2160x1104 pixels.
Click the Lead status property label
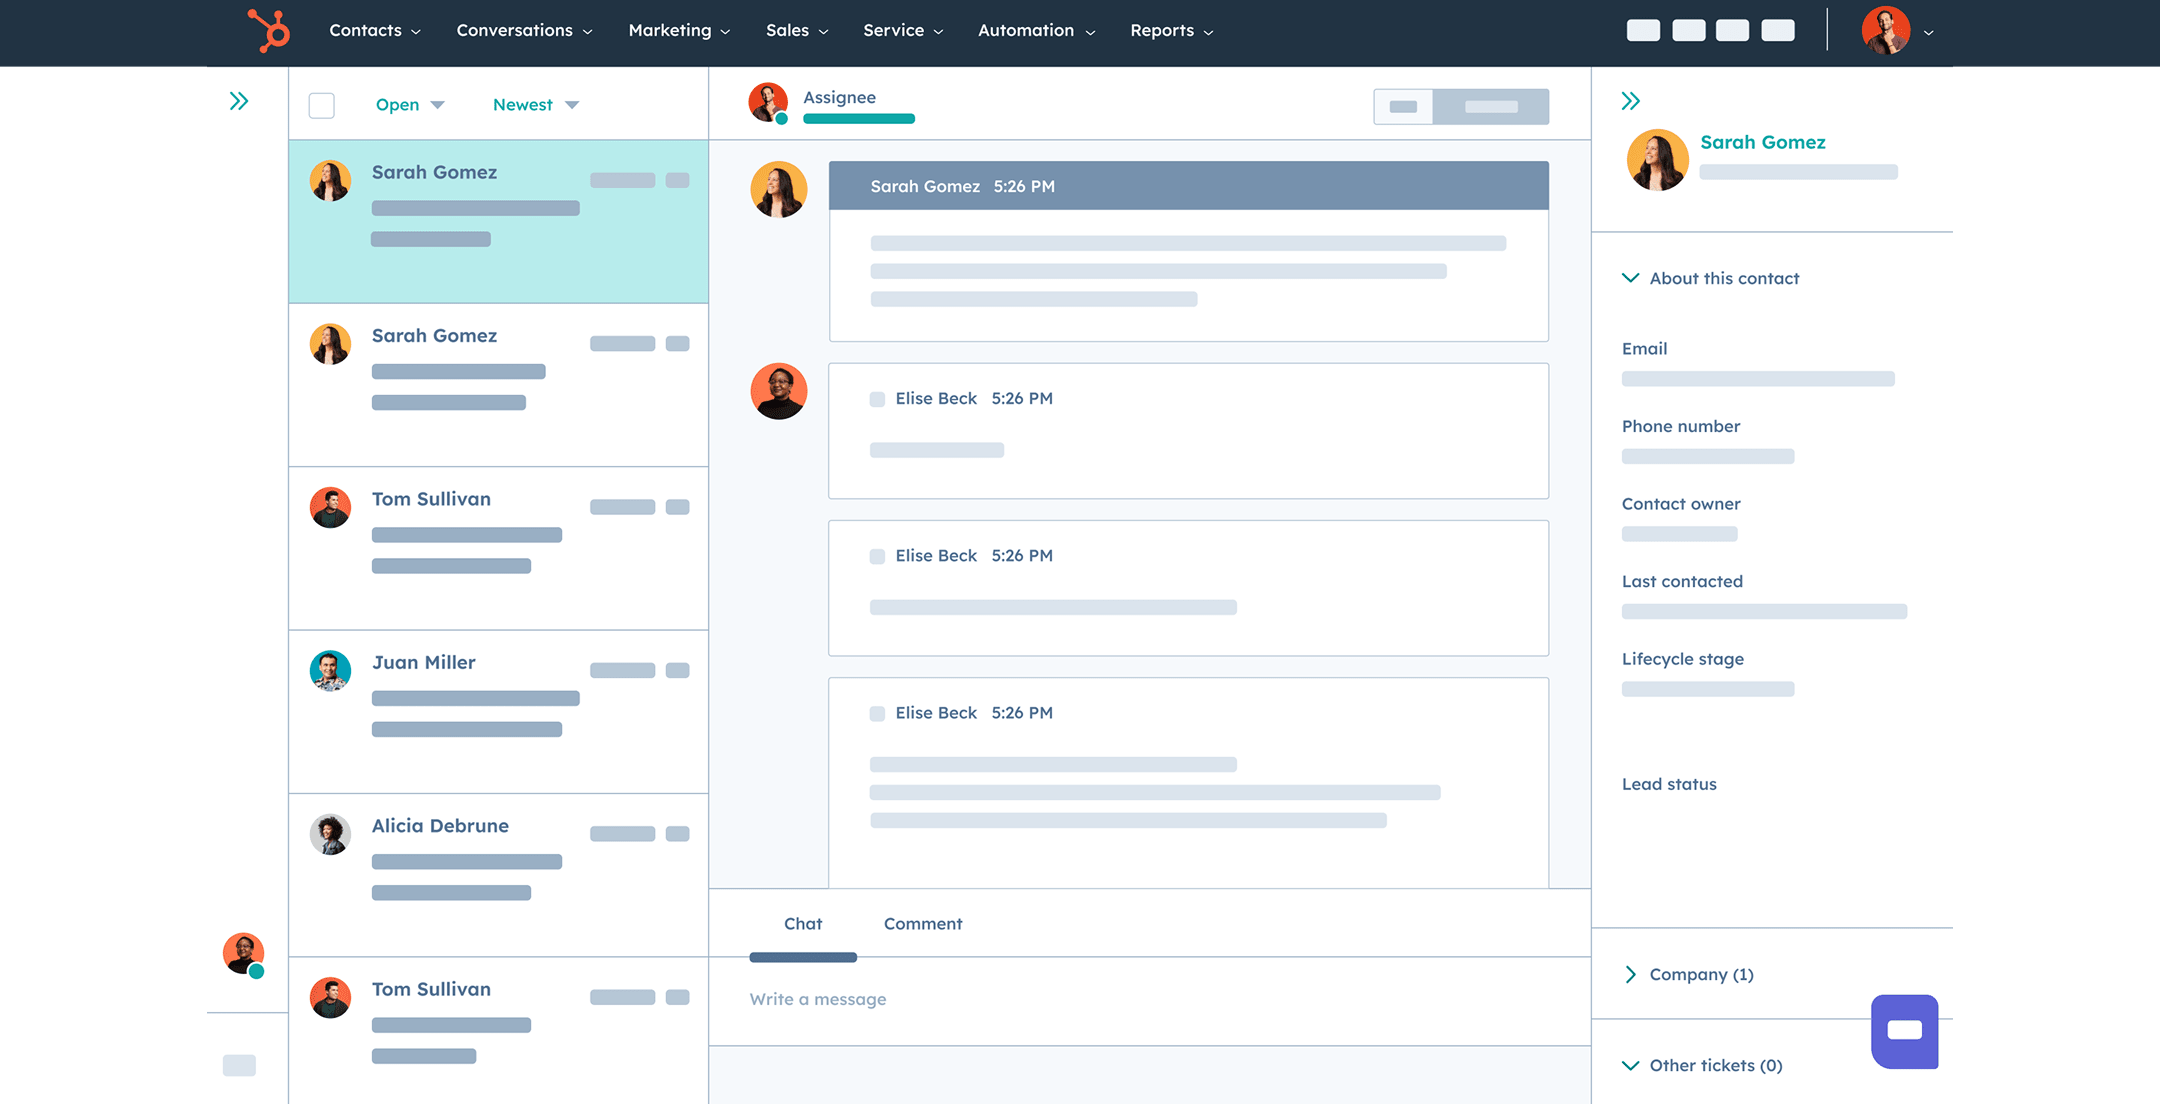tap(1669, 785)
